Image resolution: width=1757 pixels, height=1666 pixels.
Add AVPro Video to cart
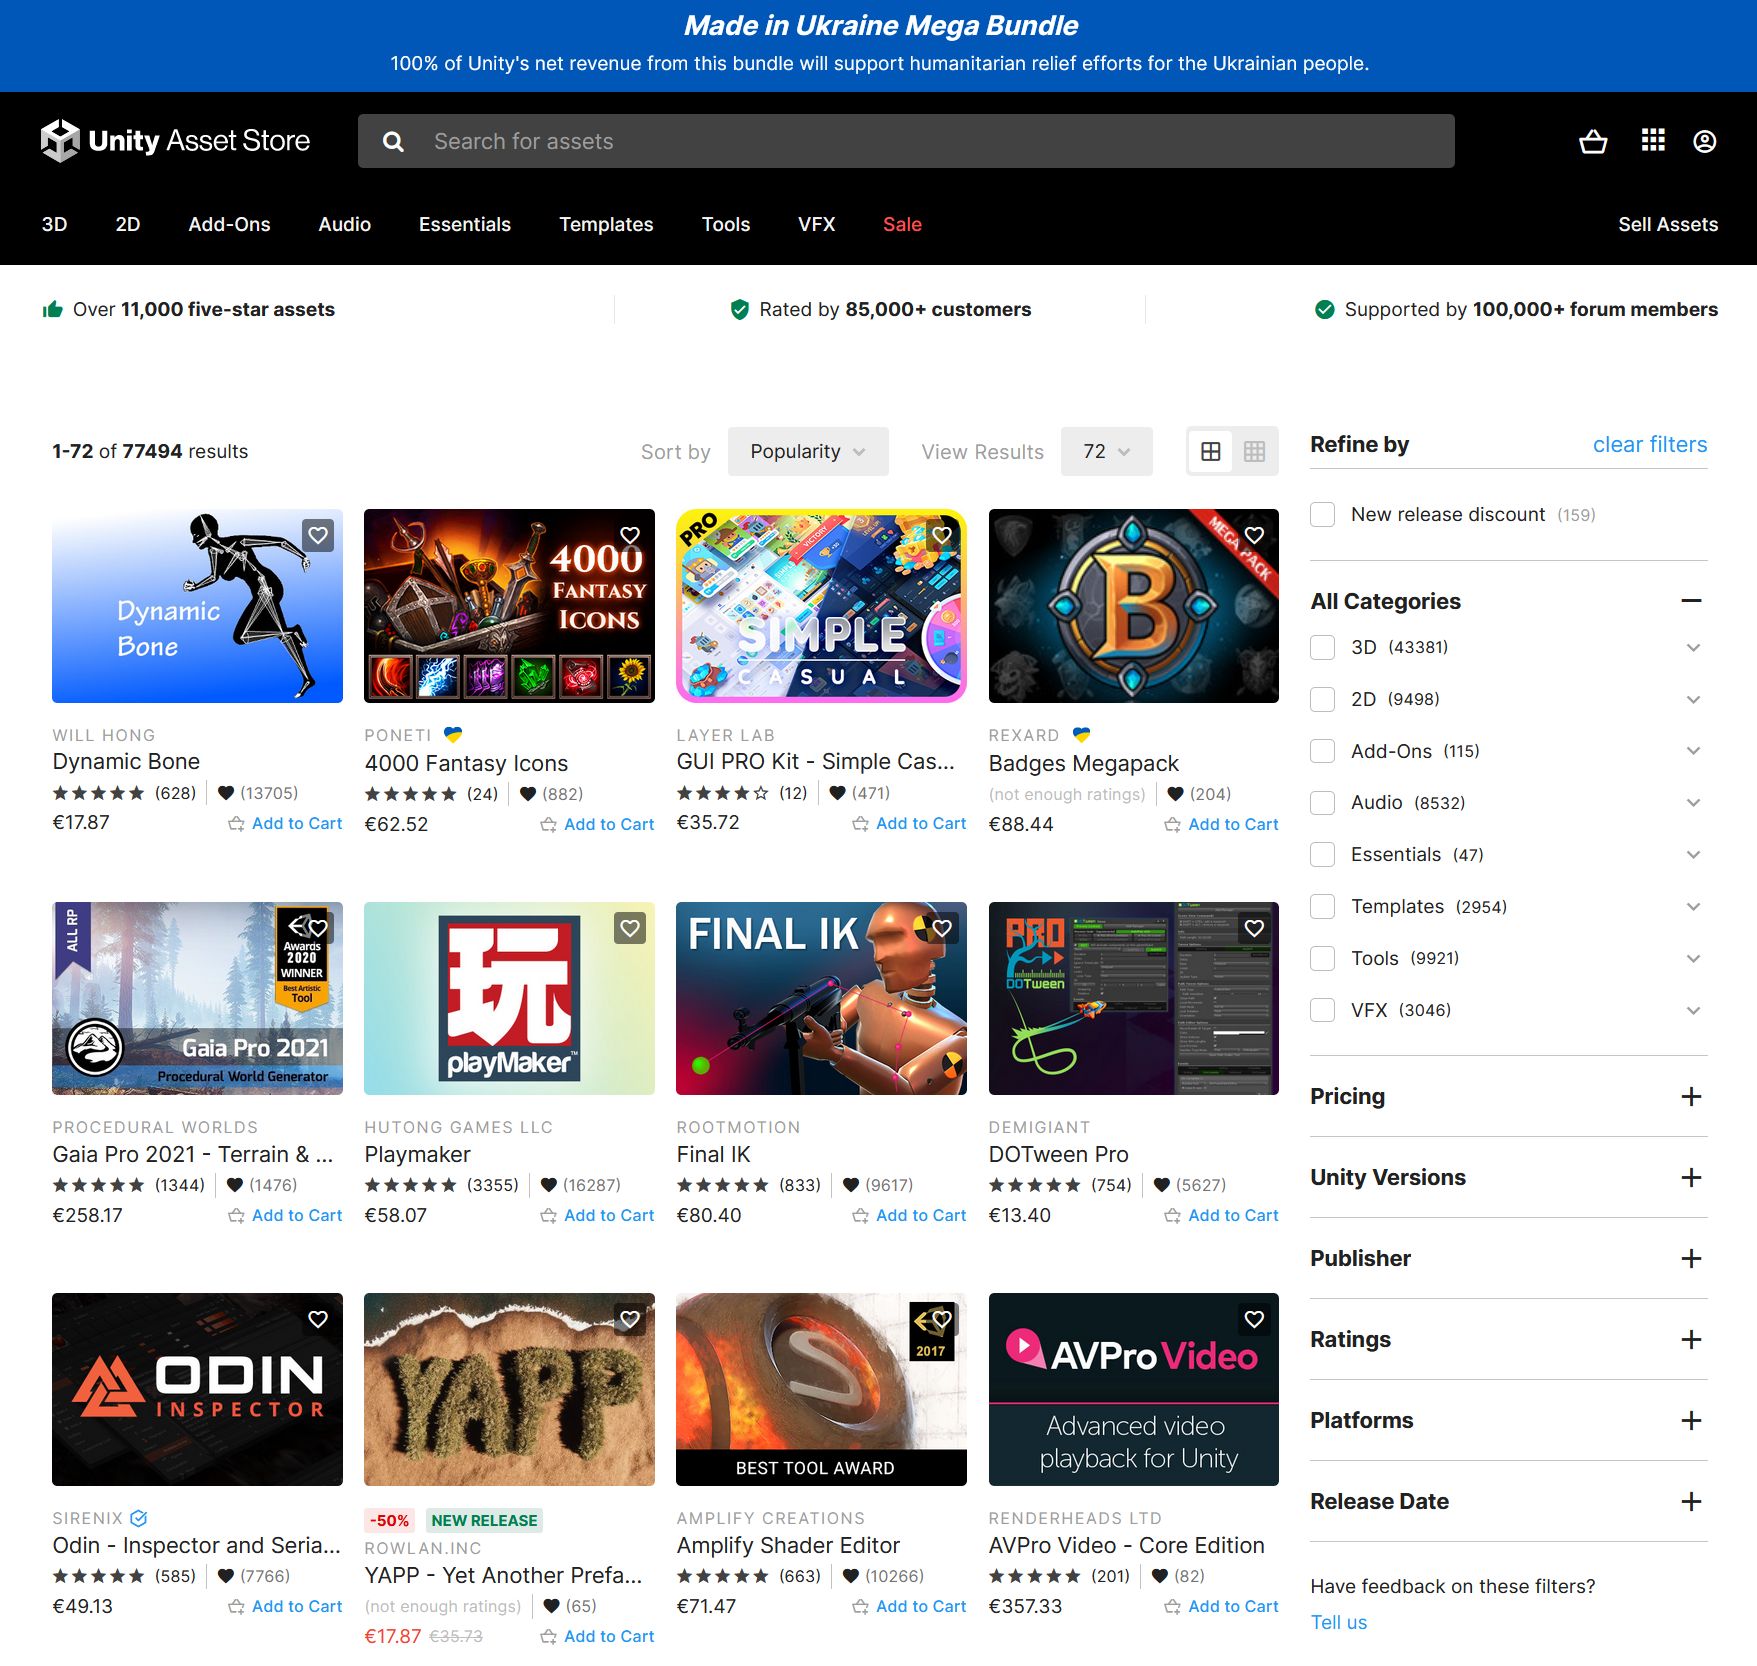click(x=1221, y=1606)
